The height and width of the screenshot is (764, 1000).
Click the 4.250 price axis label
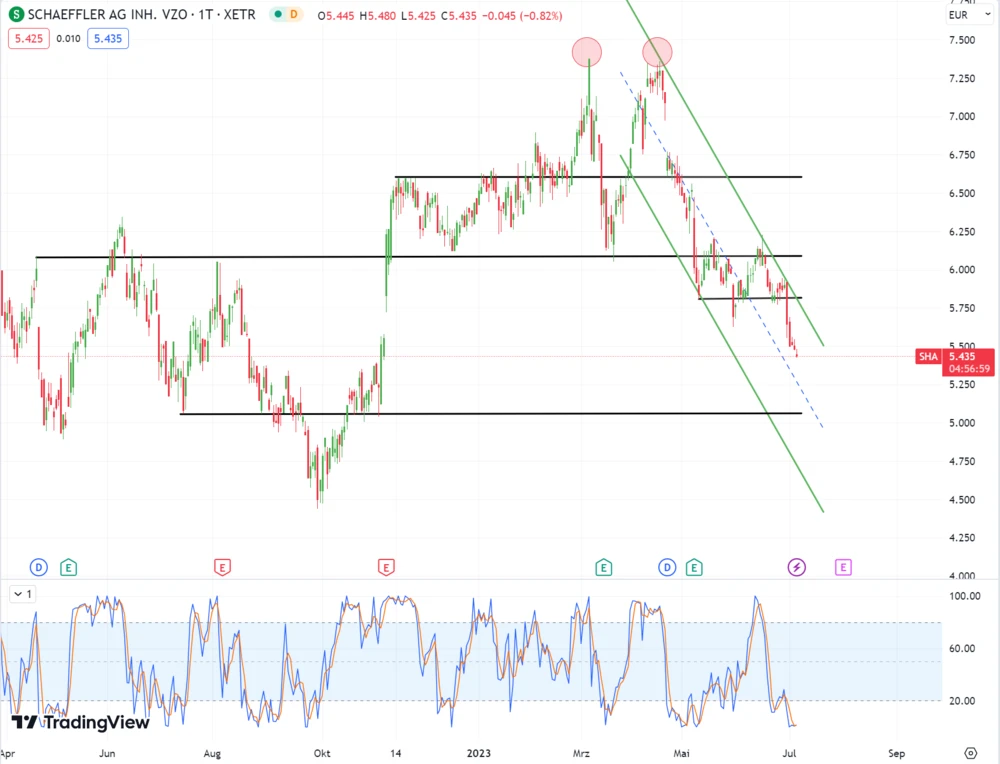click(x=962, y=538)
